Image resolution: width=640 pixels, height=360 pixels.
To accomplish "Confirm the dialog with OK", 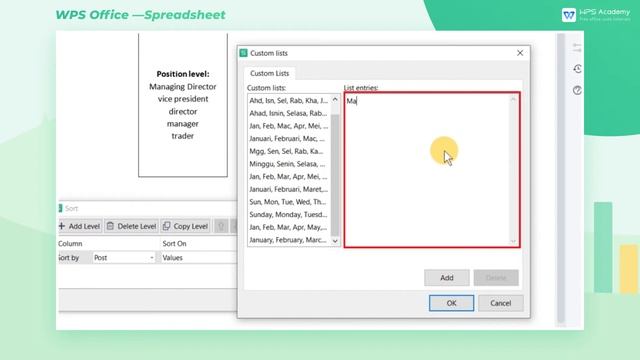I will [x=451, y=303].
